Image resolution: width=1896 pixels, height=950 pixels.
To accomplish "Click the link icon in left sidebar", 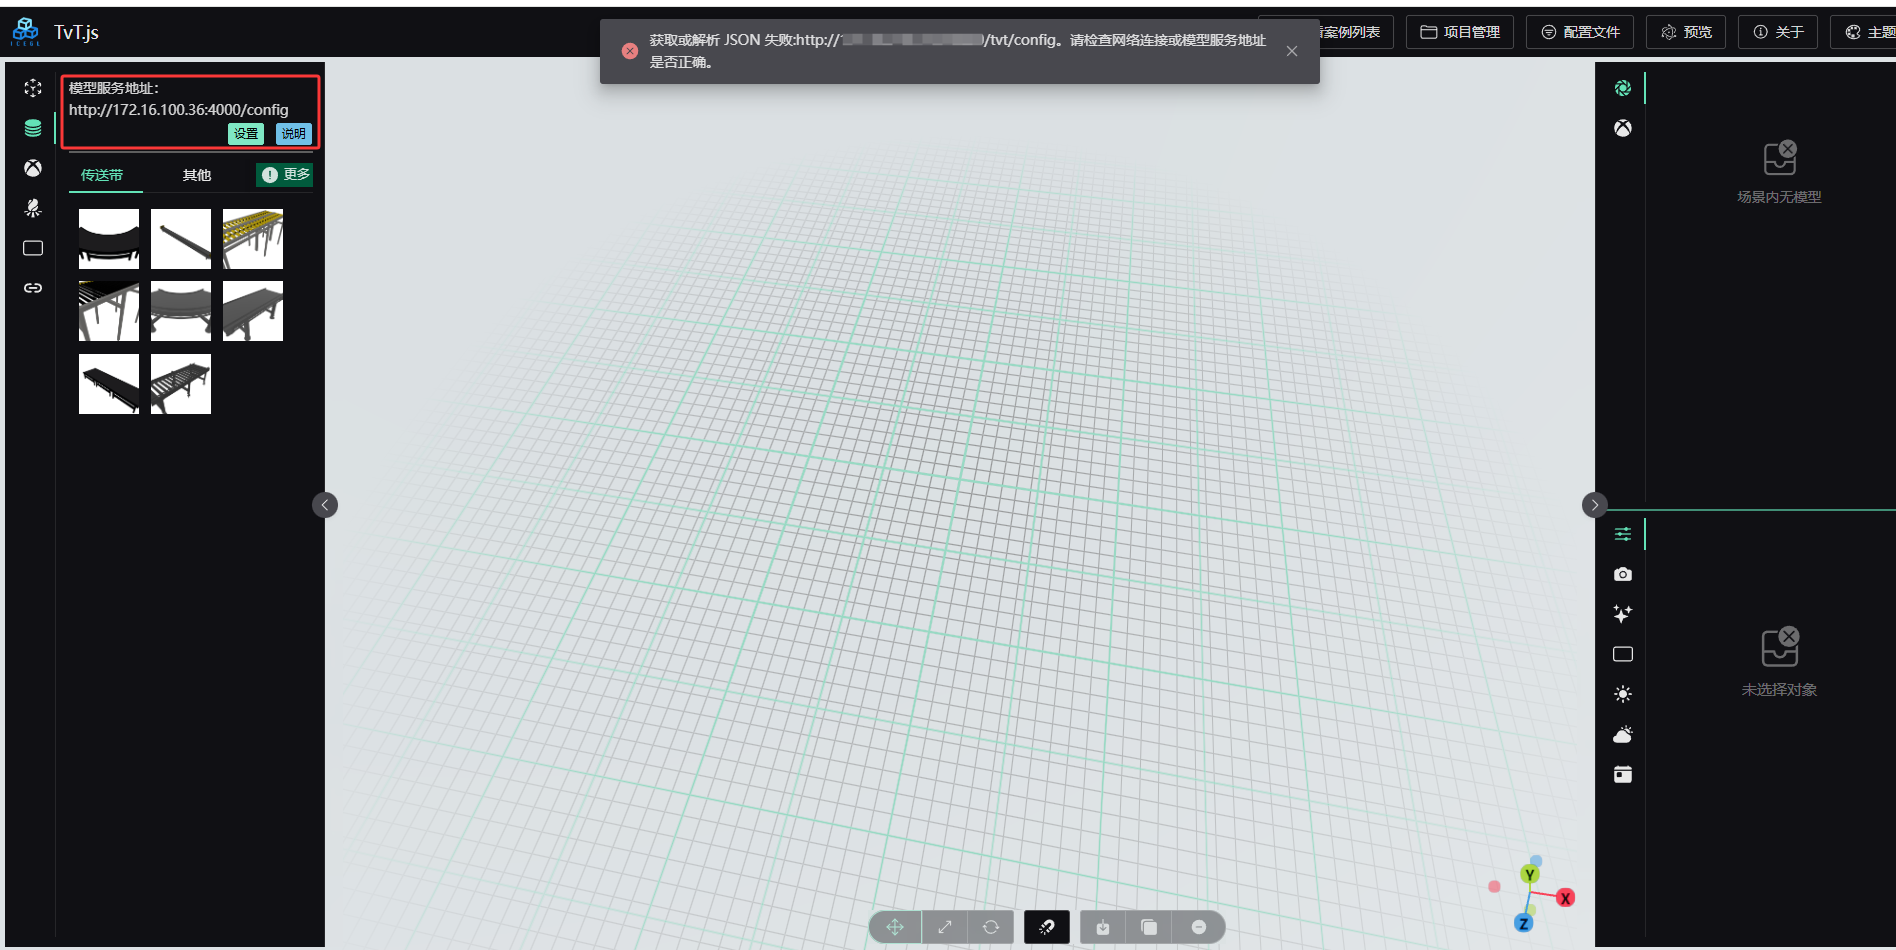I will pos(33,288).
